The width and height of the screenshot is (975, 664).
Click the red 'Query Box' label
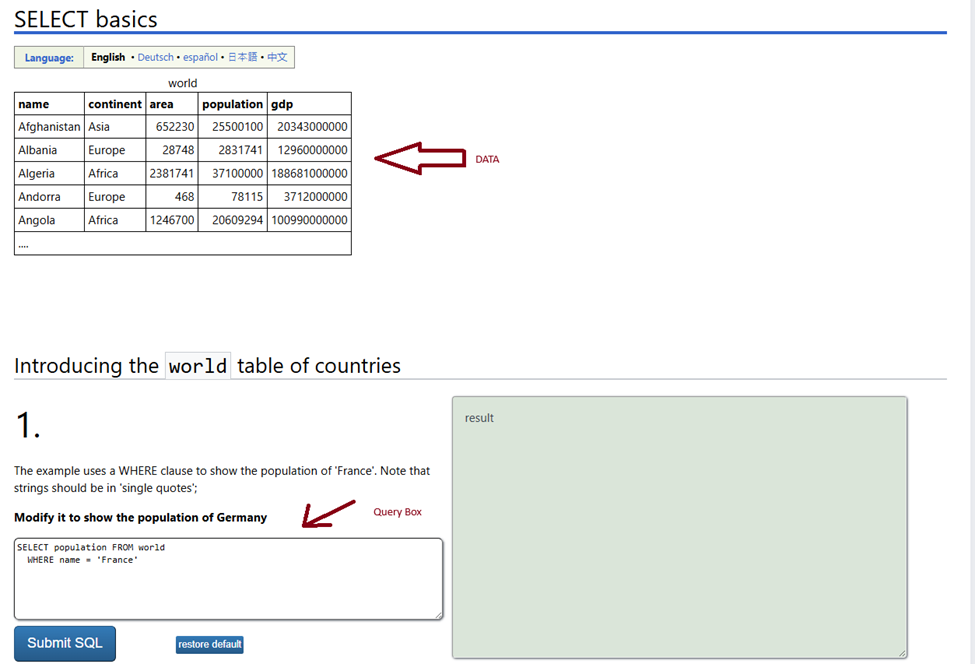[397, 512]
